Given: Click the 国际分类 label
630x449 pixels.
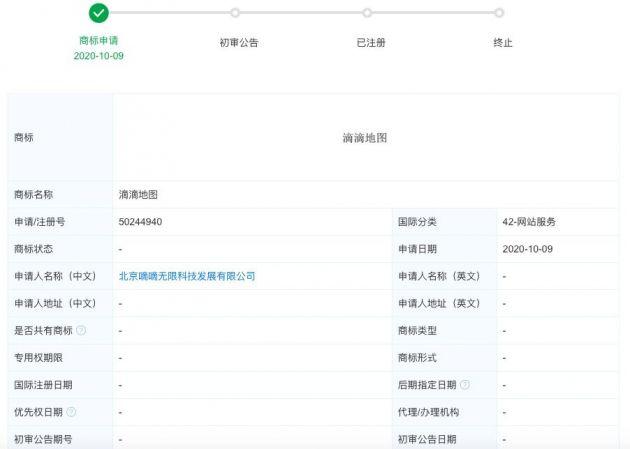Looking at the screenshot, I should pos(417,222).
